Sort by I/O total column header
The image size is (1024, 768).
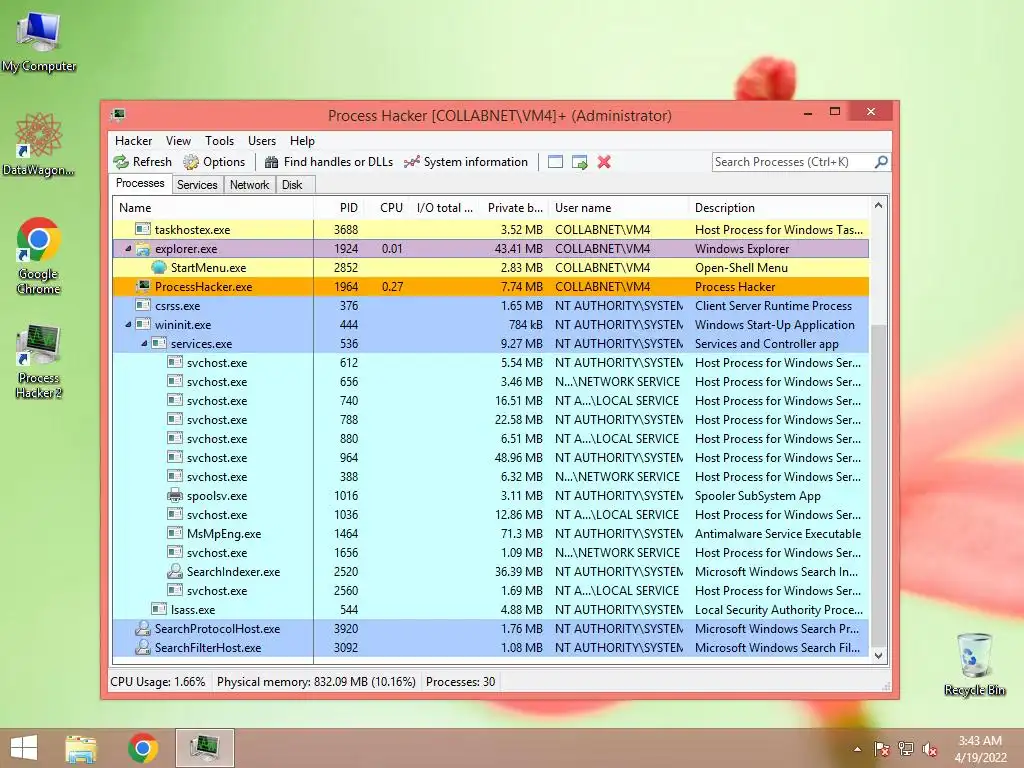click(x=445, y=208)
